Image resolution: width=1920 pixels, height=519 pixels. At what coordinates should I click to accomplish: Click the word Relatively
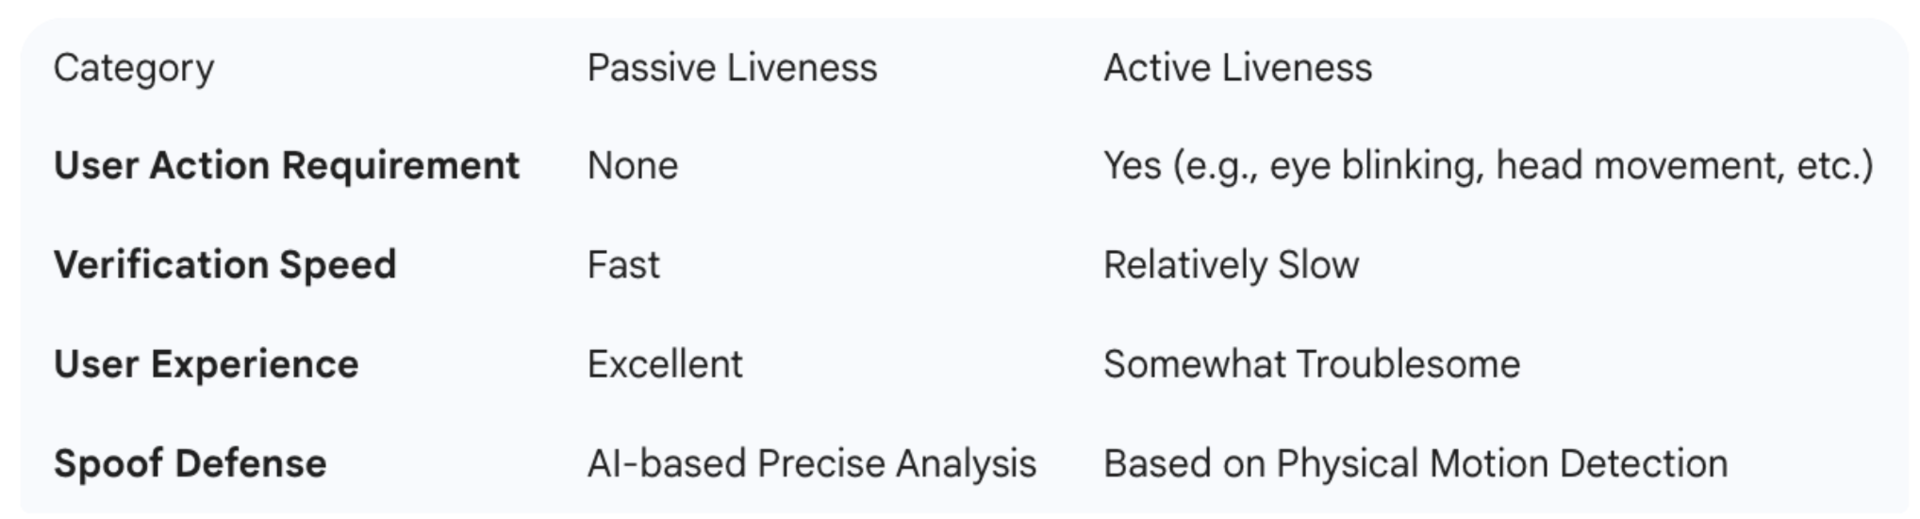1170,265
